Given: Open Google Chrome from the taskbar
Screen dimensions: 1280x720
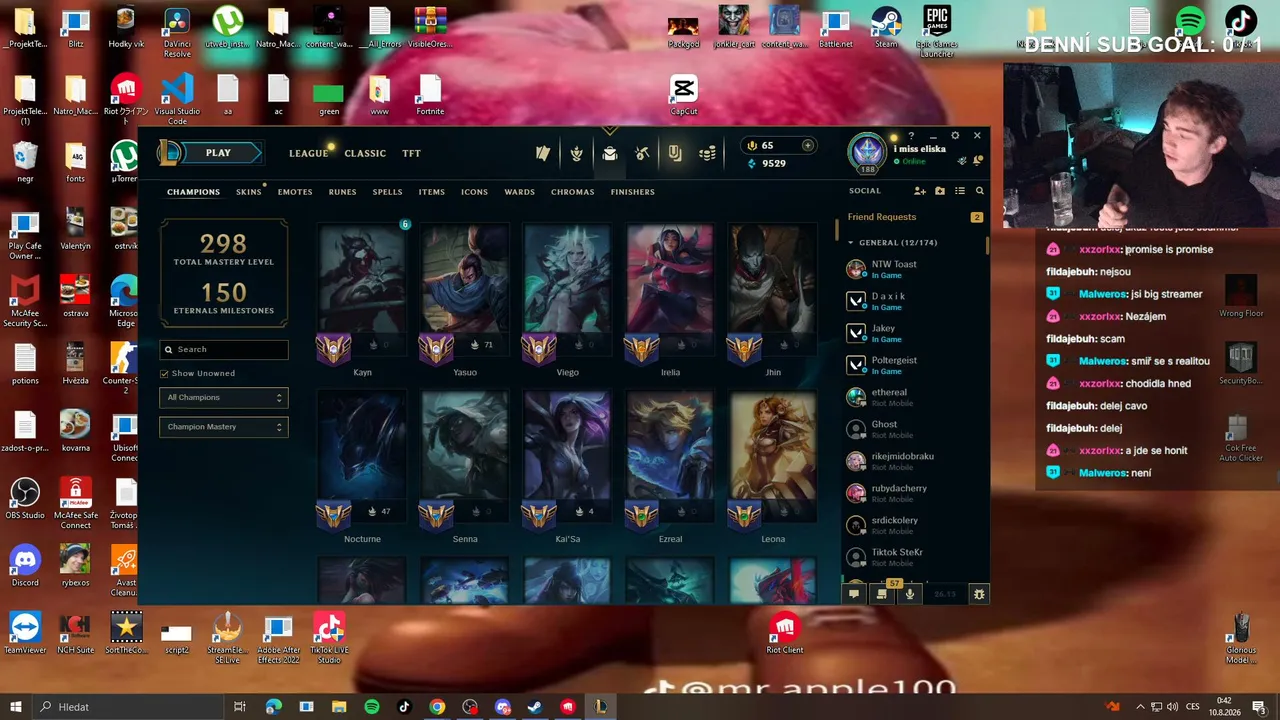Looking at the screenshot, I should click(x=437, y=707).
